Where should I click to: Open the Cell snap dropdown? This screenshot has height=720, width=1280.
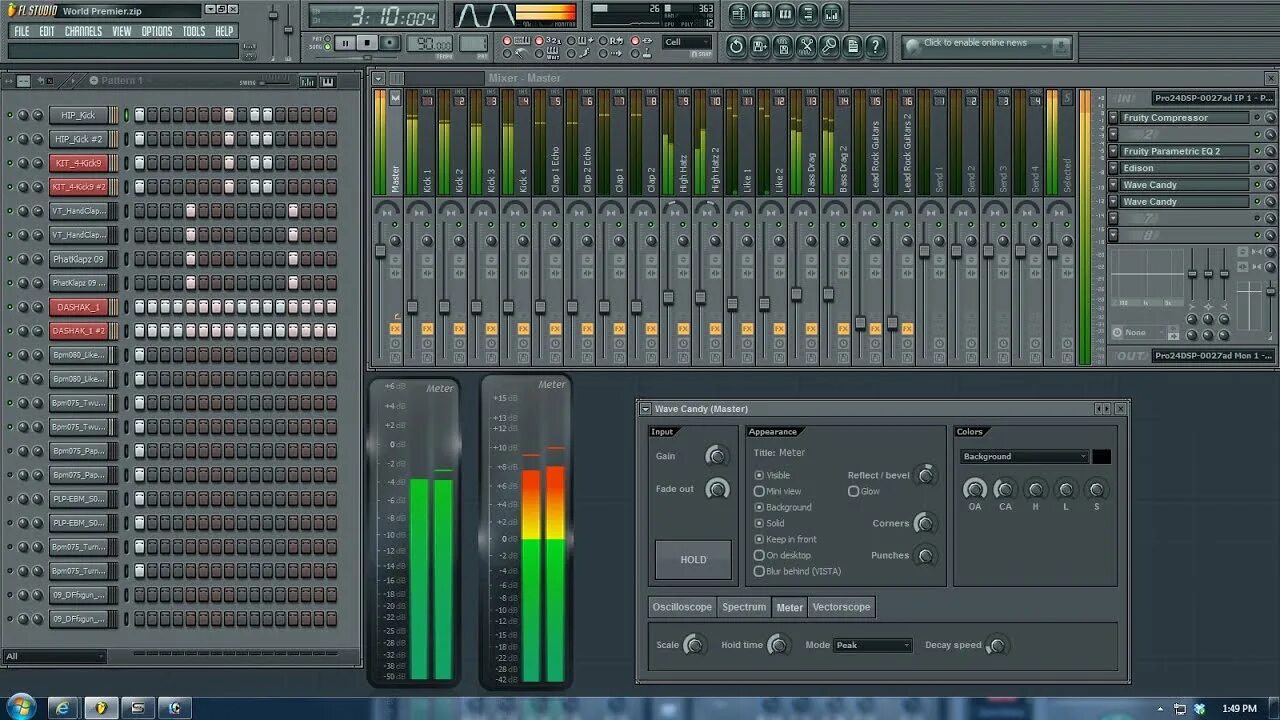[x=688, y=43]
